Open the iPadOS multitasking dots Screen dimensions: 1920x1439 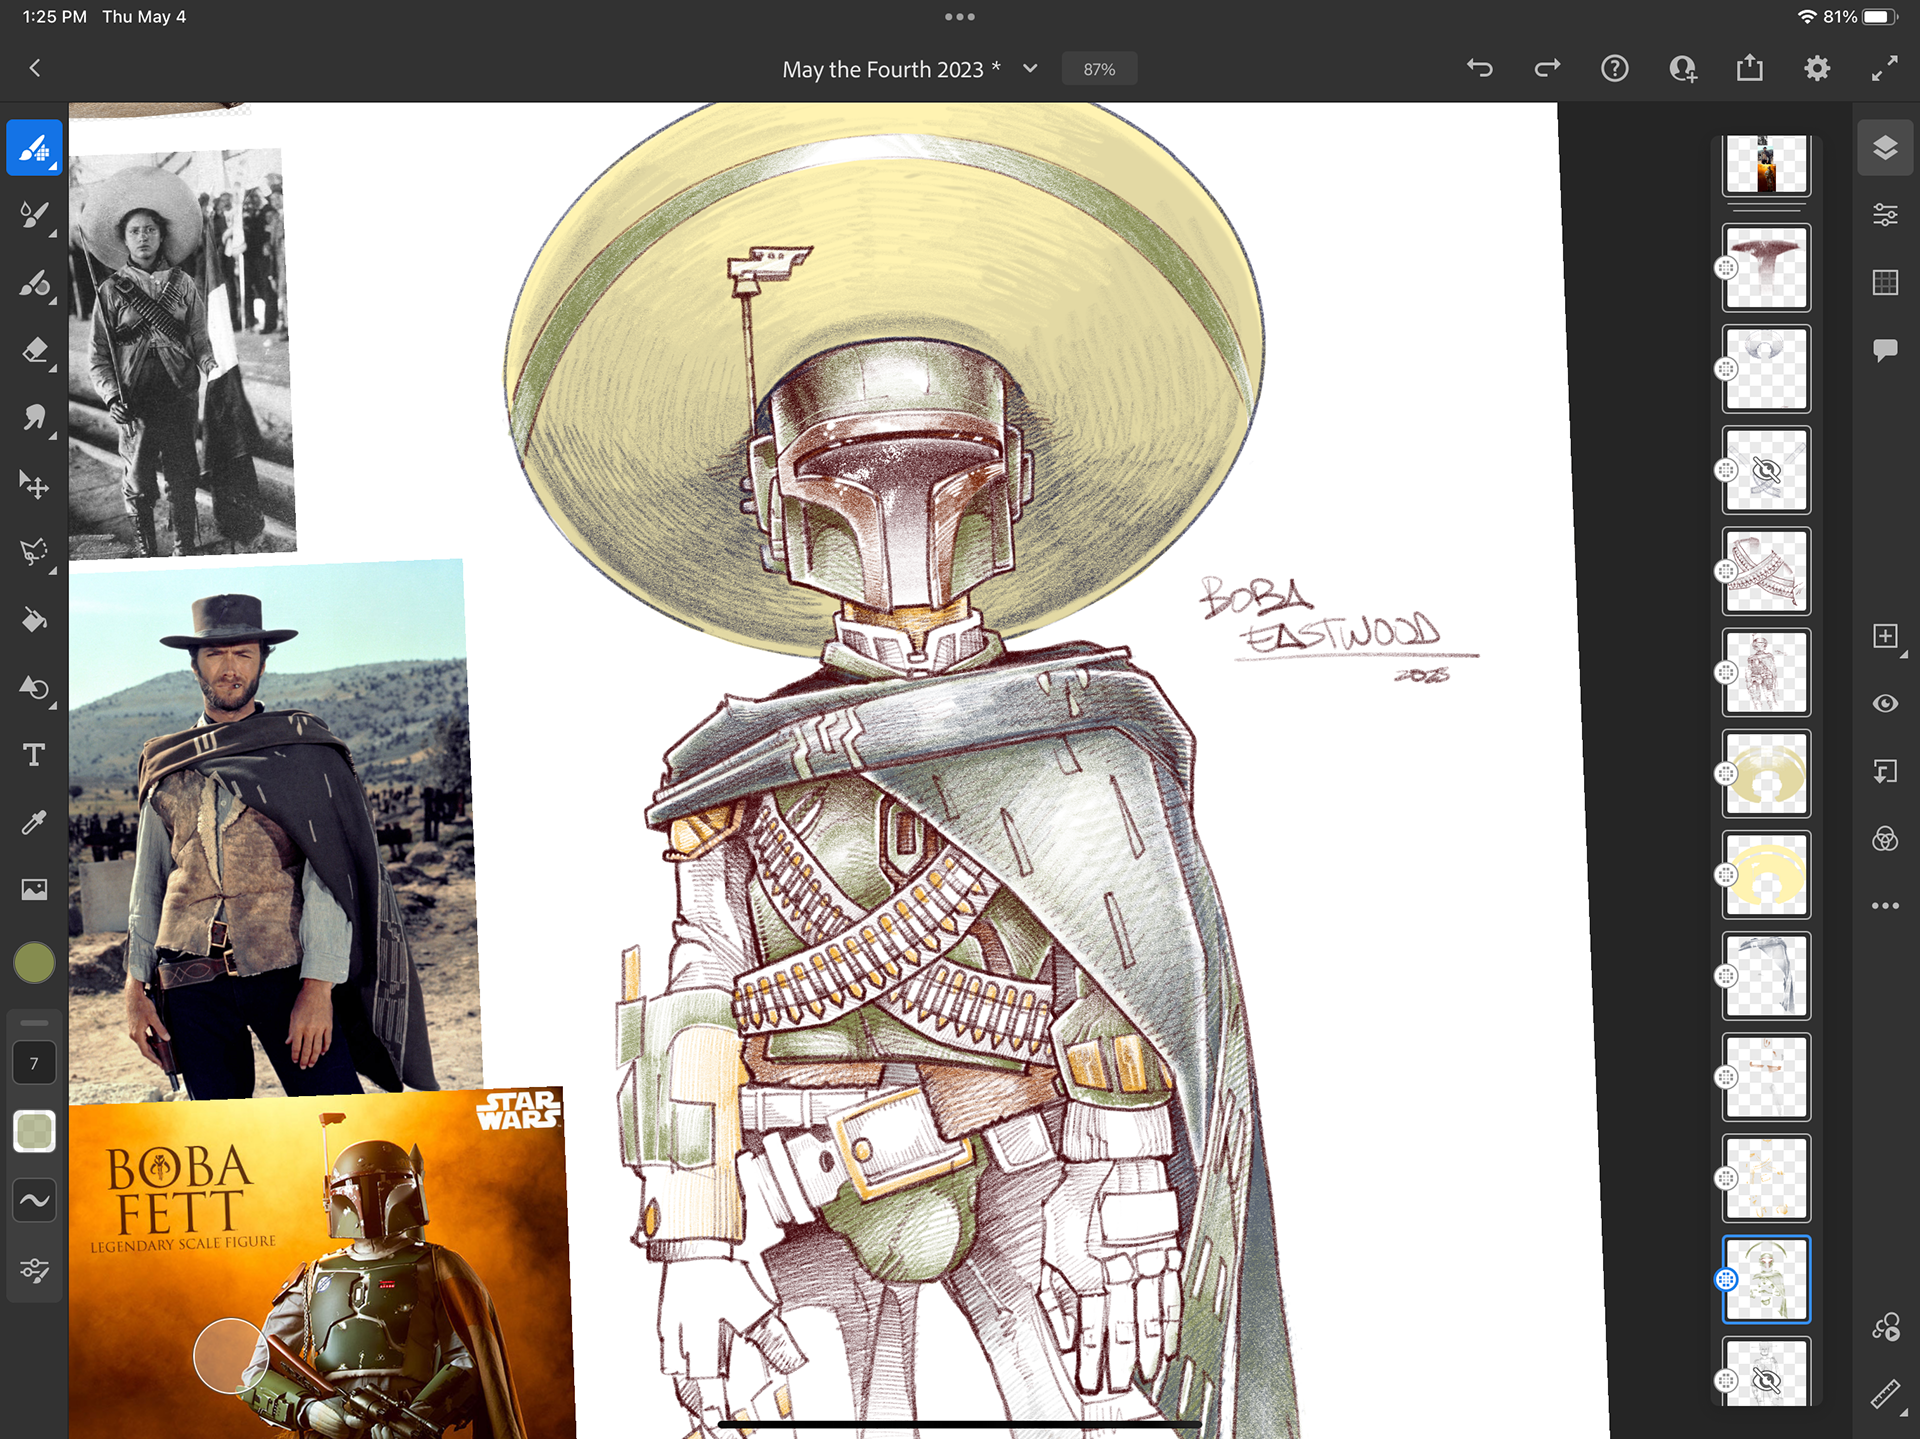coord(960,17)
